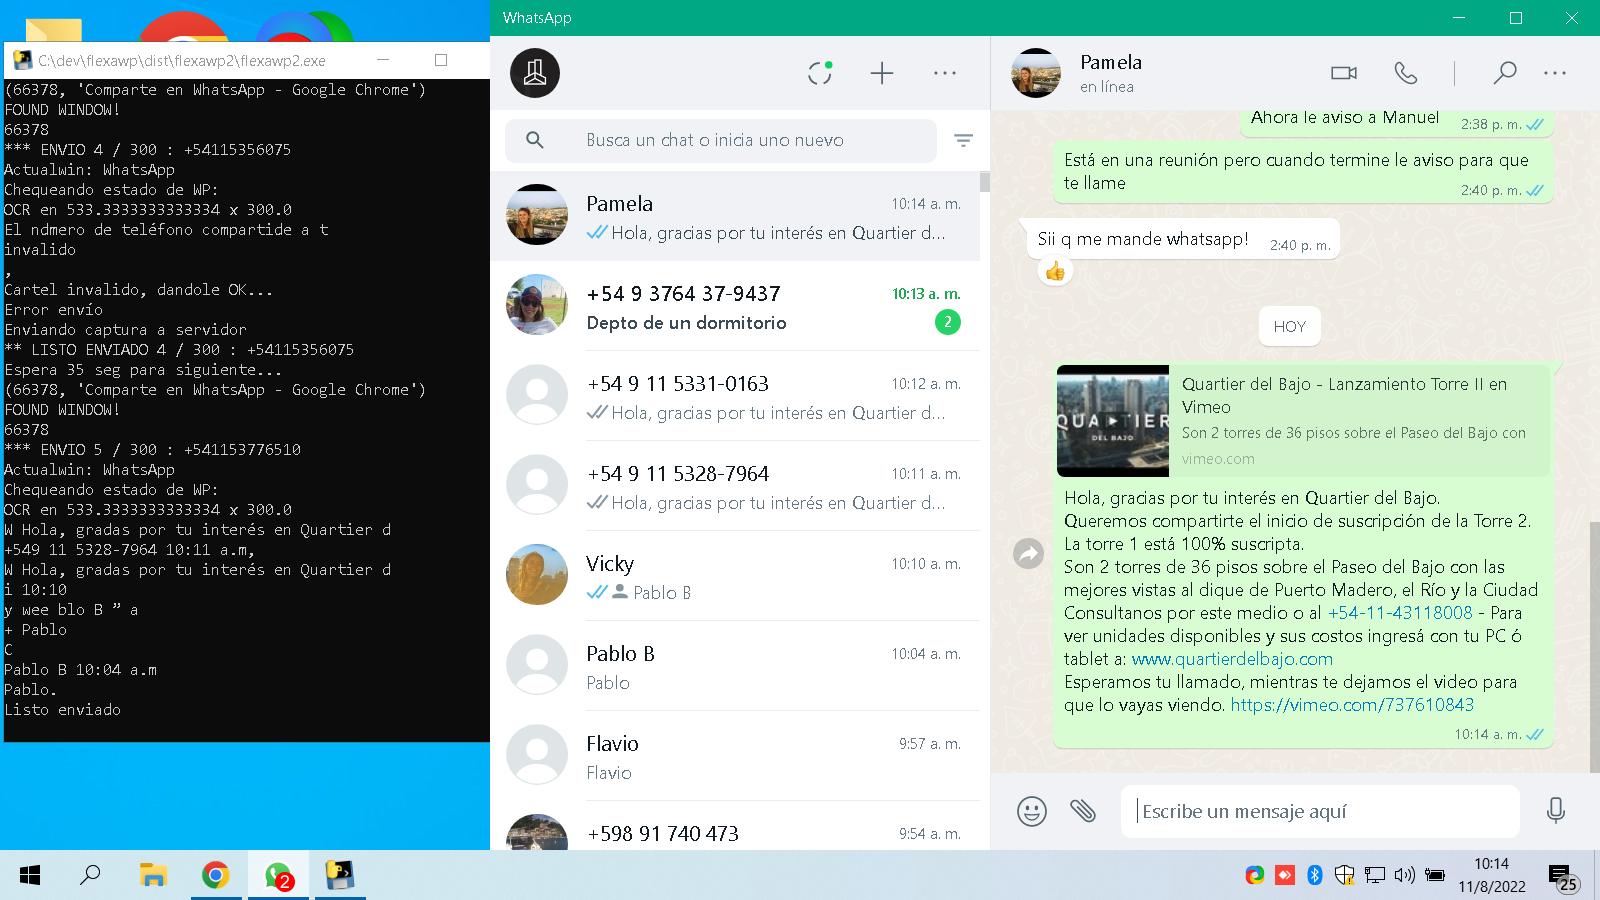The image size is (1600, 900).
Task: Click the 'Escribe un mensaje aquí' field
Action: pos(1320,811)
